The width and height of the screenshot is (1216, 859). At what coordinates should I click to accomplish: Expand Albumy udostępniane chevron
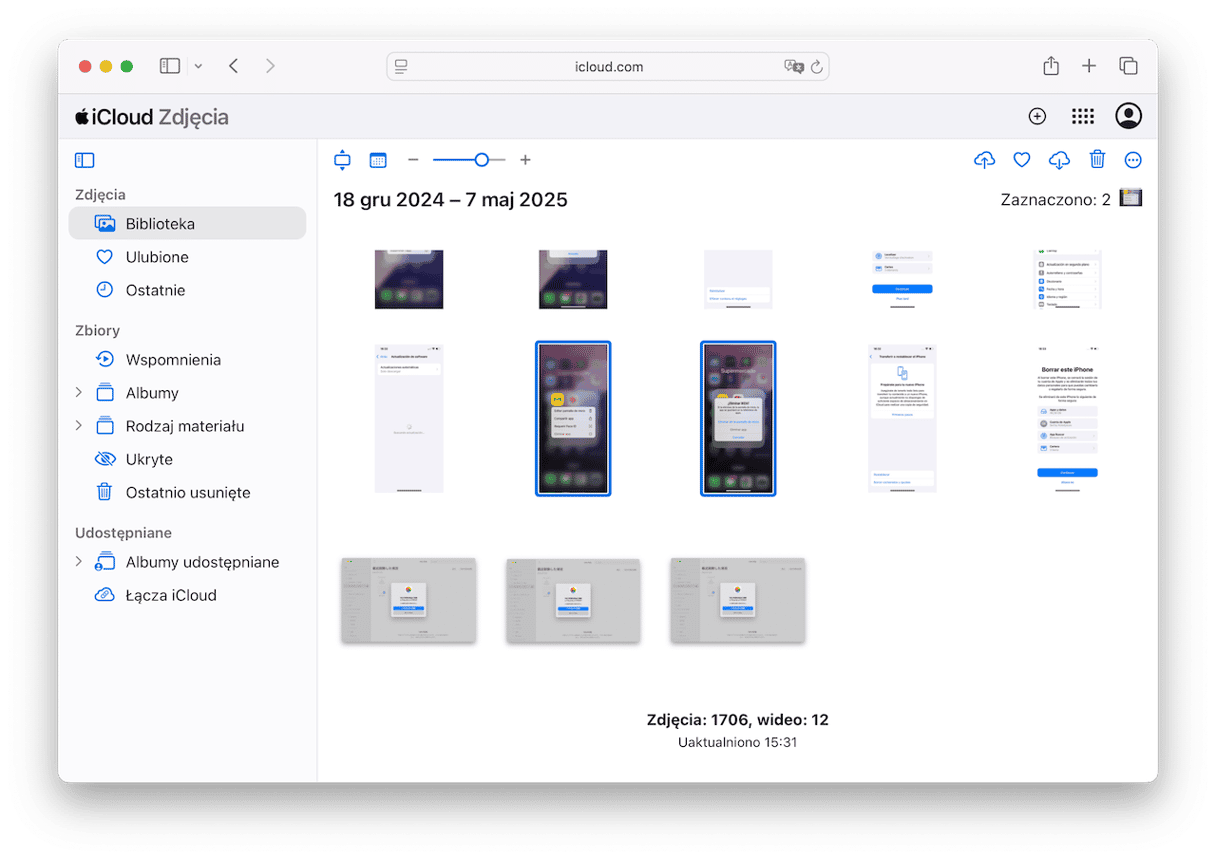79,562
